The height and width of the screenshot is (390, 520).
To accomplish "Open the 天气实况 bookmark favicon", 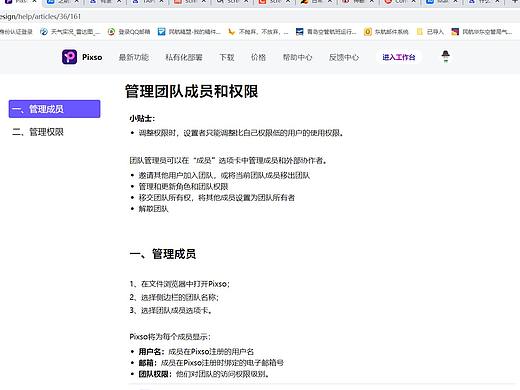I will click(44, 32).
